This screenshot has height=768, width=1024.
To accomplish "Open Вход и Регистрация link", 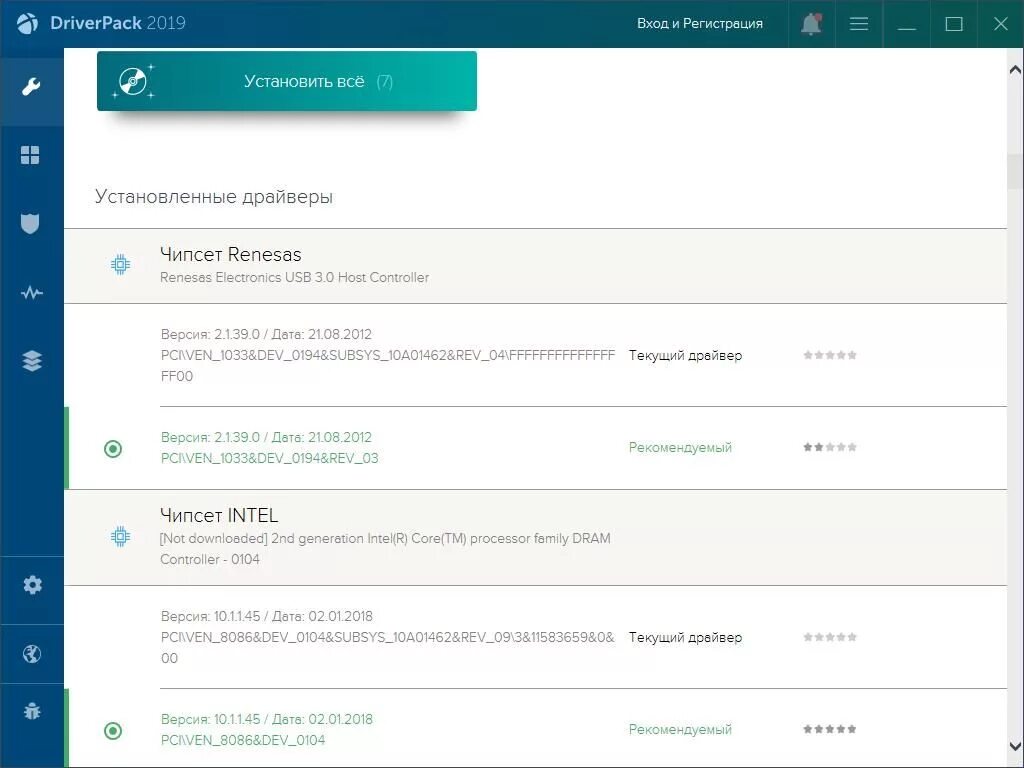I will point(700,24).
